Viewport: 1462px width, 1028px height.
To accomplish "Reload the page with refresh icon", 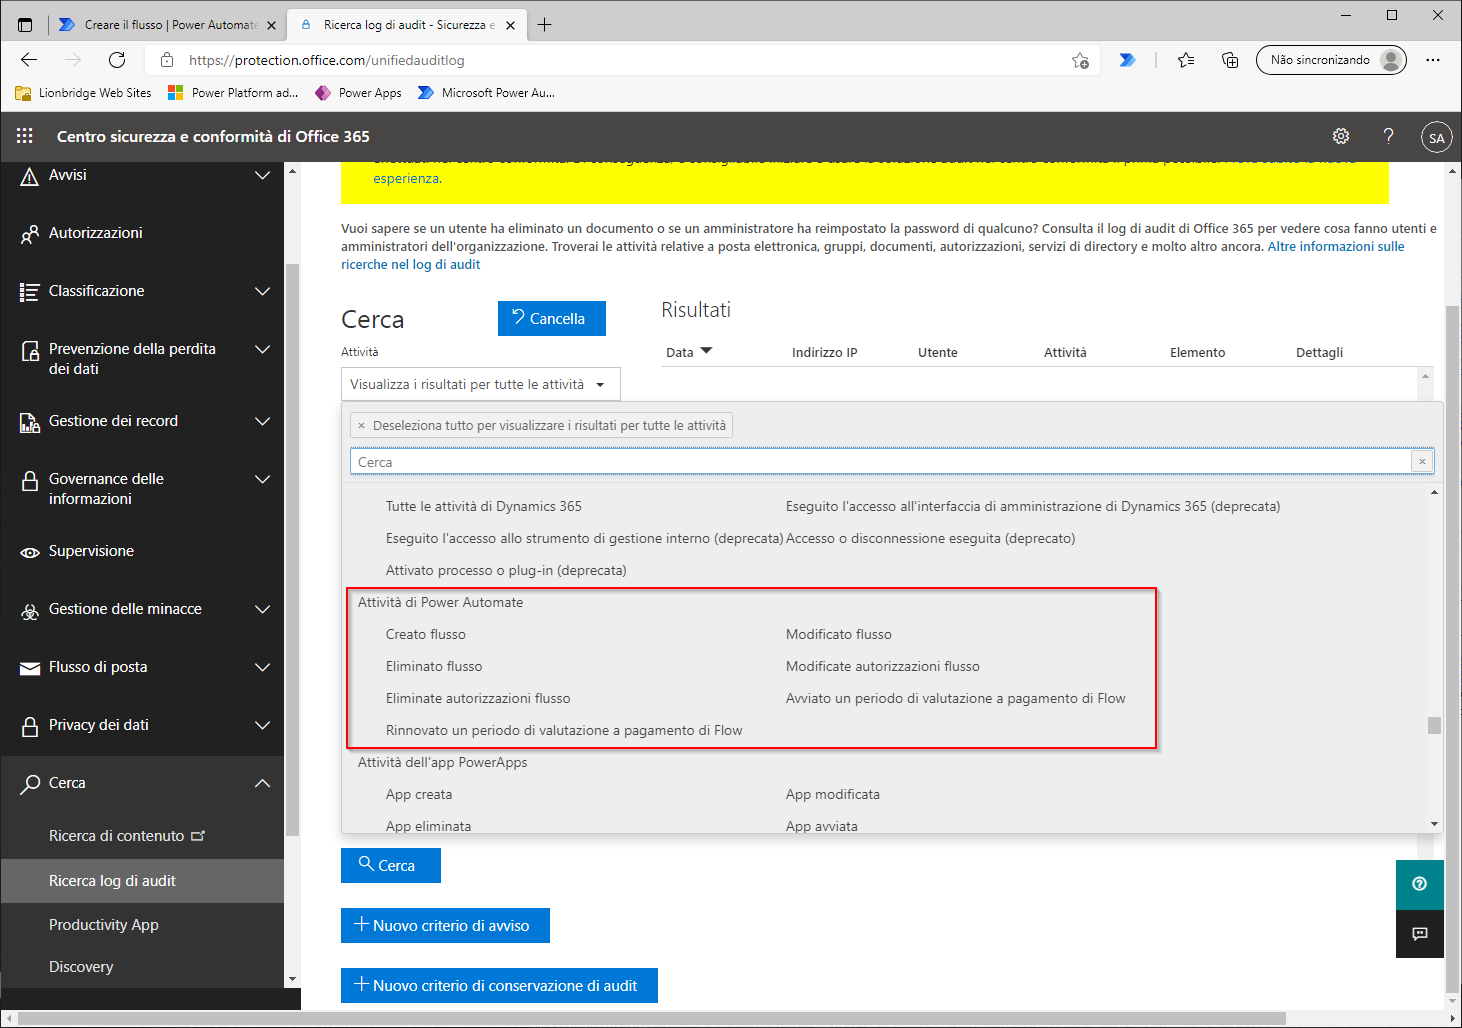I will click(x=117, y=60).
